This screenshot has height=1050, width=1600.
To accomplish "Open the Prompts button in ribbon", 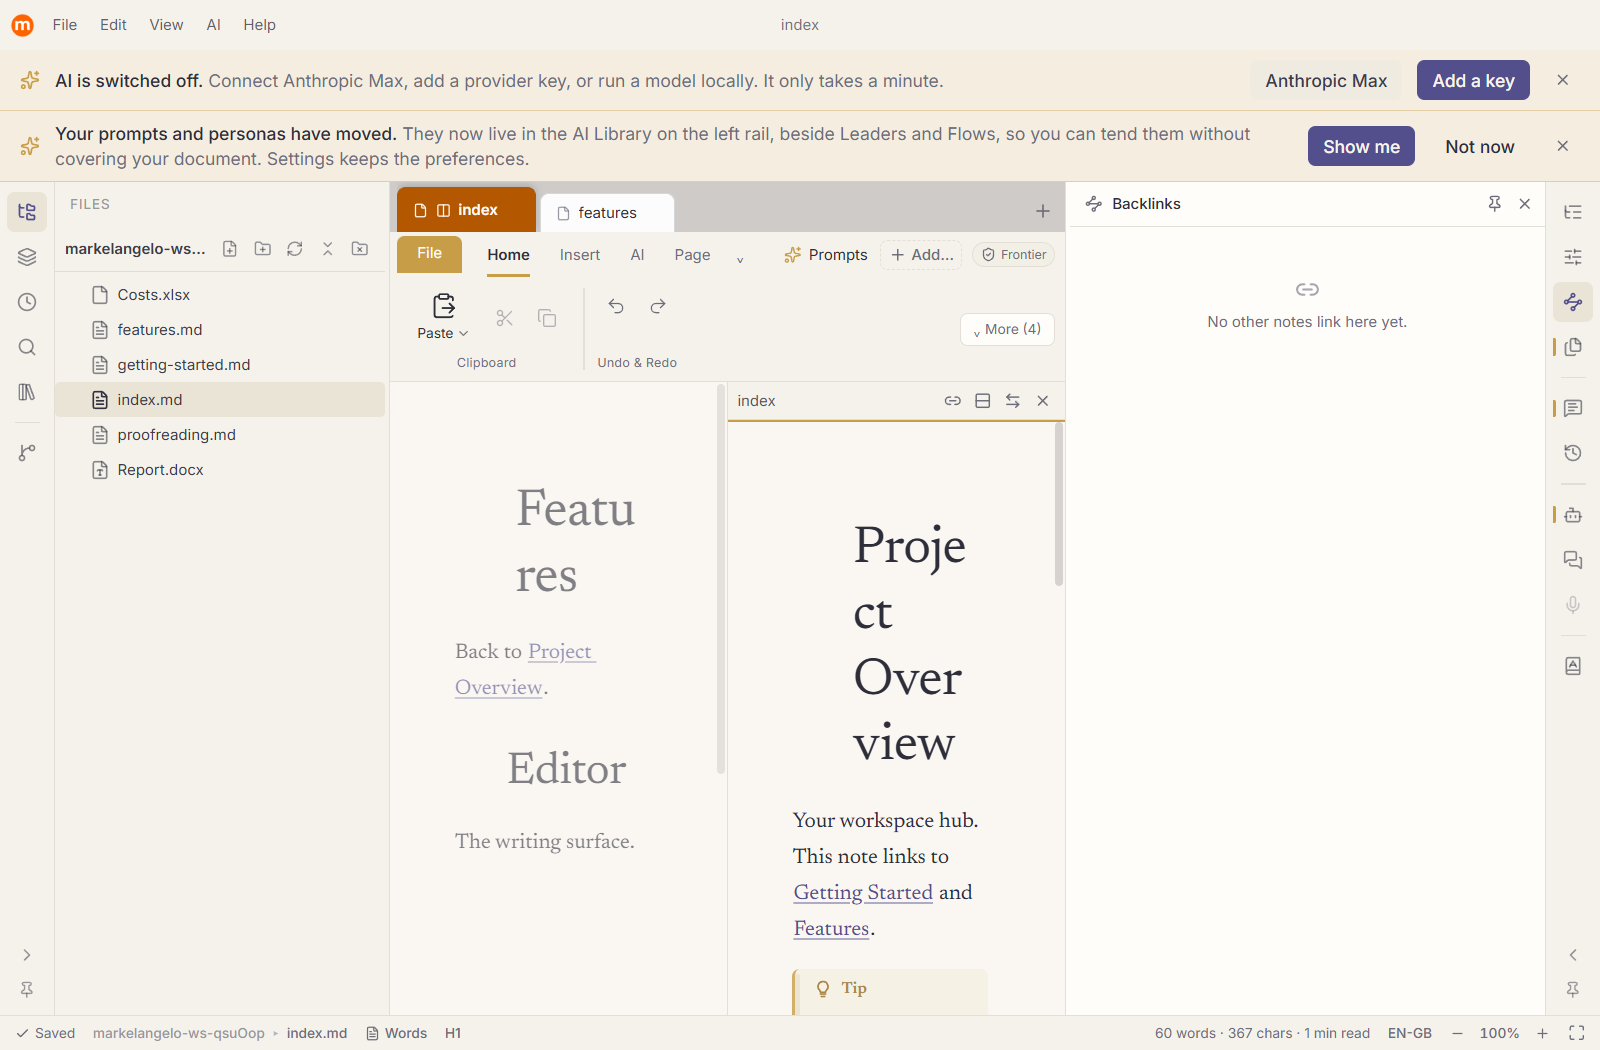I will [x=825, y=255].
